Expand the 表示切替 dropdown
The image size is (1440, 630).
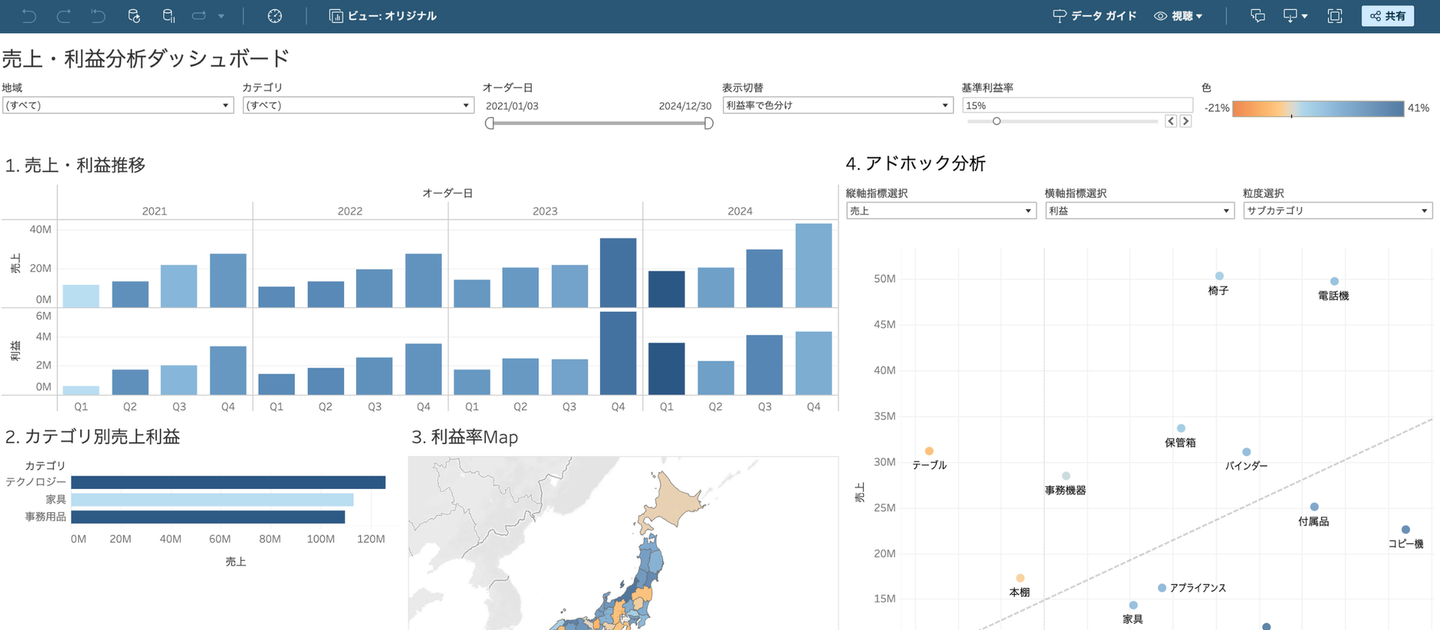pyautogui.click(x=837, y=105)
